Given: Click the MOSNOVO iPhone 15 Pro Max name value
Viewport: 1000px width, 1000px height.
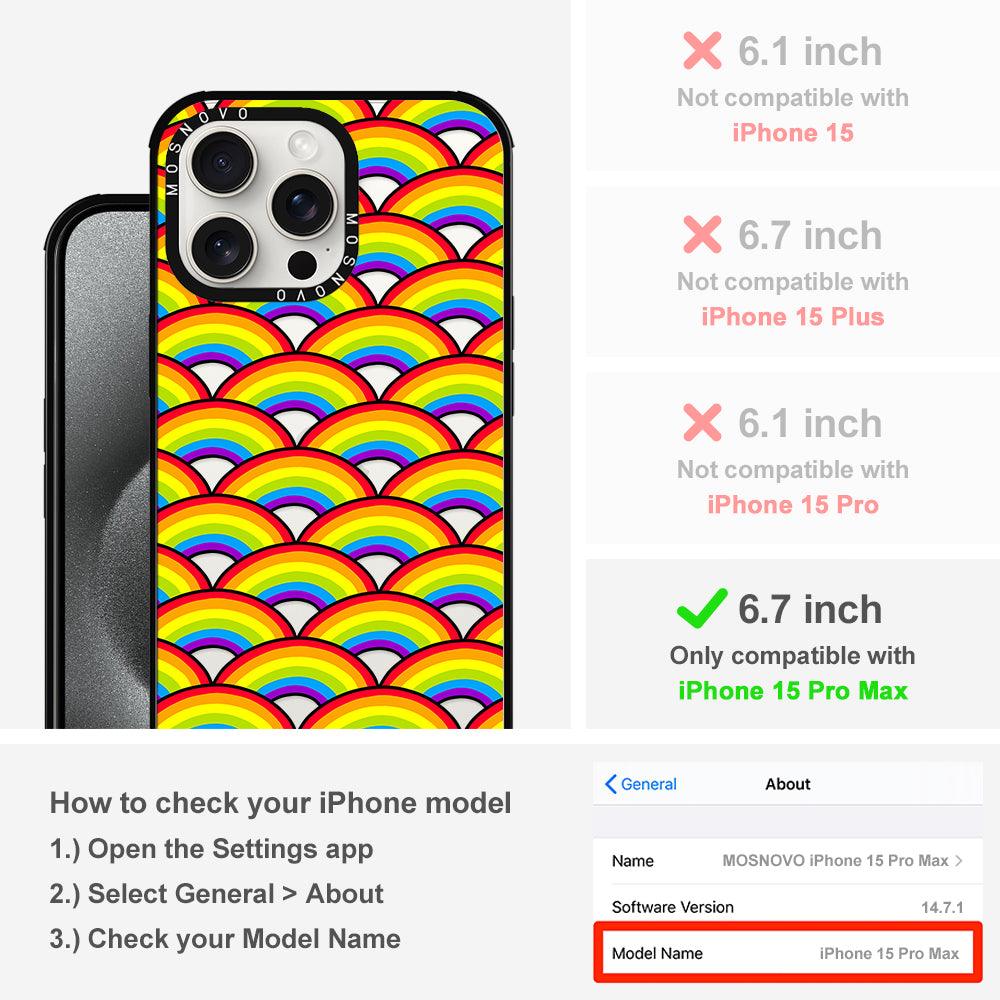Looking at the screenshot, I should pyautogui.click(x=835, y=860).
